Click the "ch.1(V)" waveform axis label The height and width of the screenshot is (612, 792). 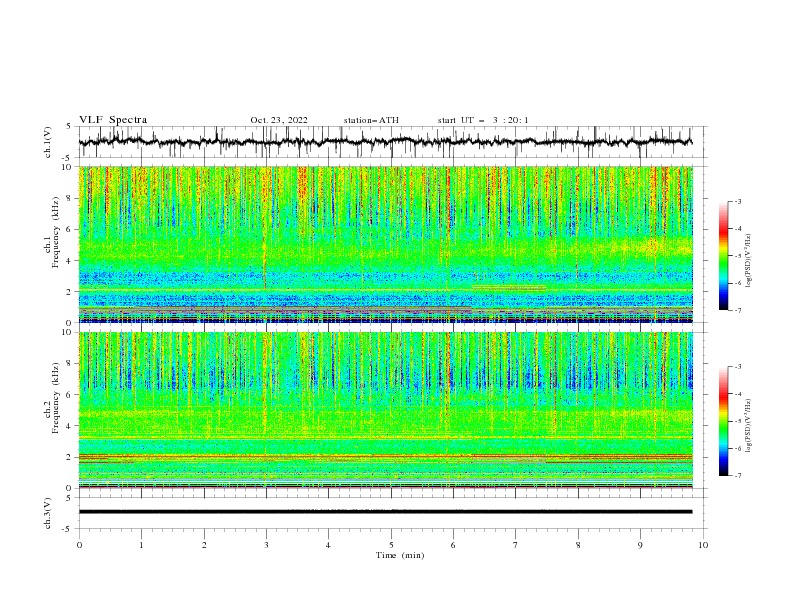[x=48, y=142]
